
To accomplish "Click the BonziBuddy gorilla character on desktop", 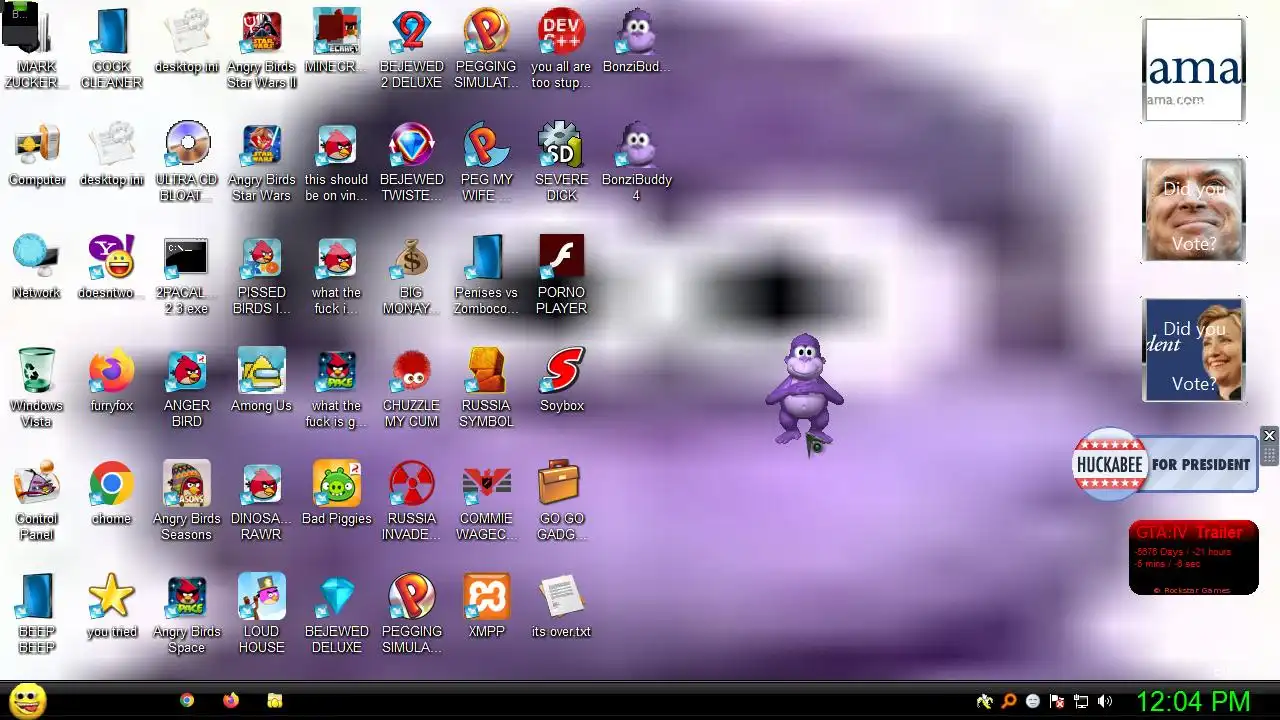I will coord(804,390).
